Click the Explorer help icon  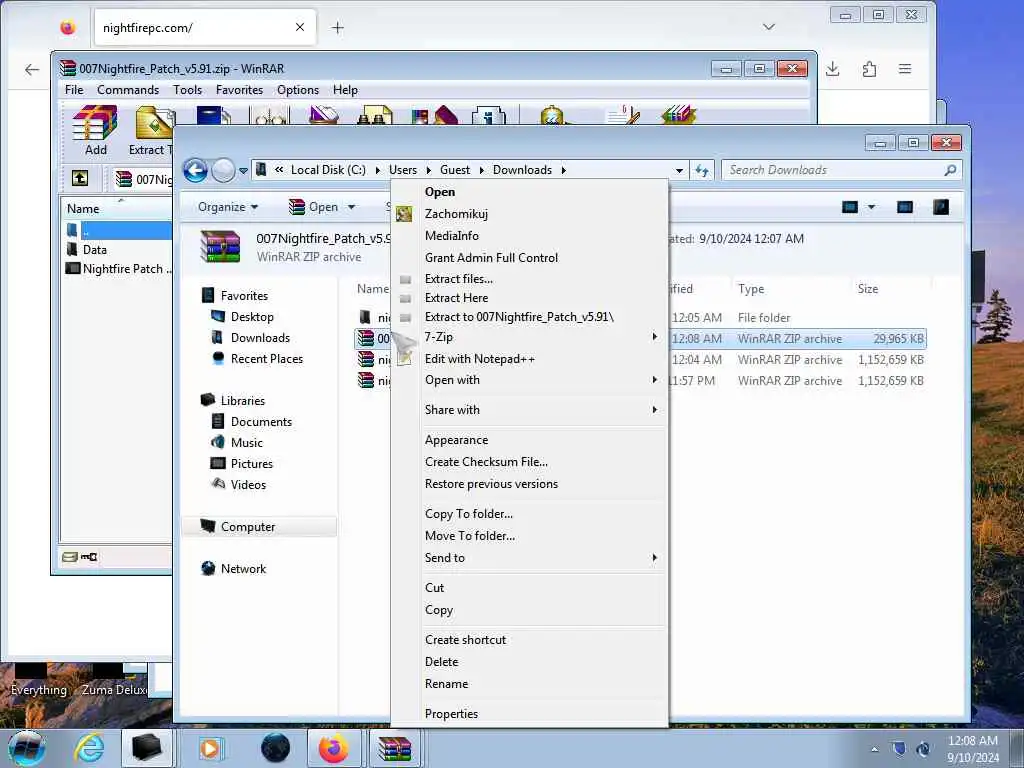click(941, 207)
